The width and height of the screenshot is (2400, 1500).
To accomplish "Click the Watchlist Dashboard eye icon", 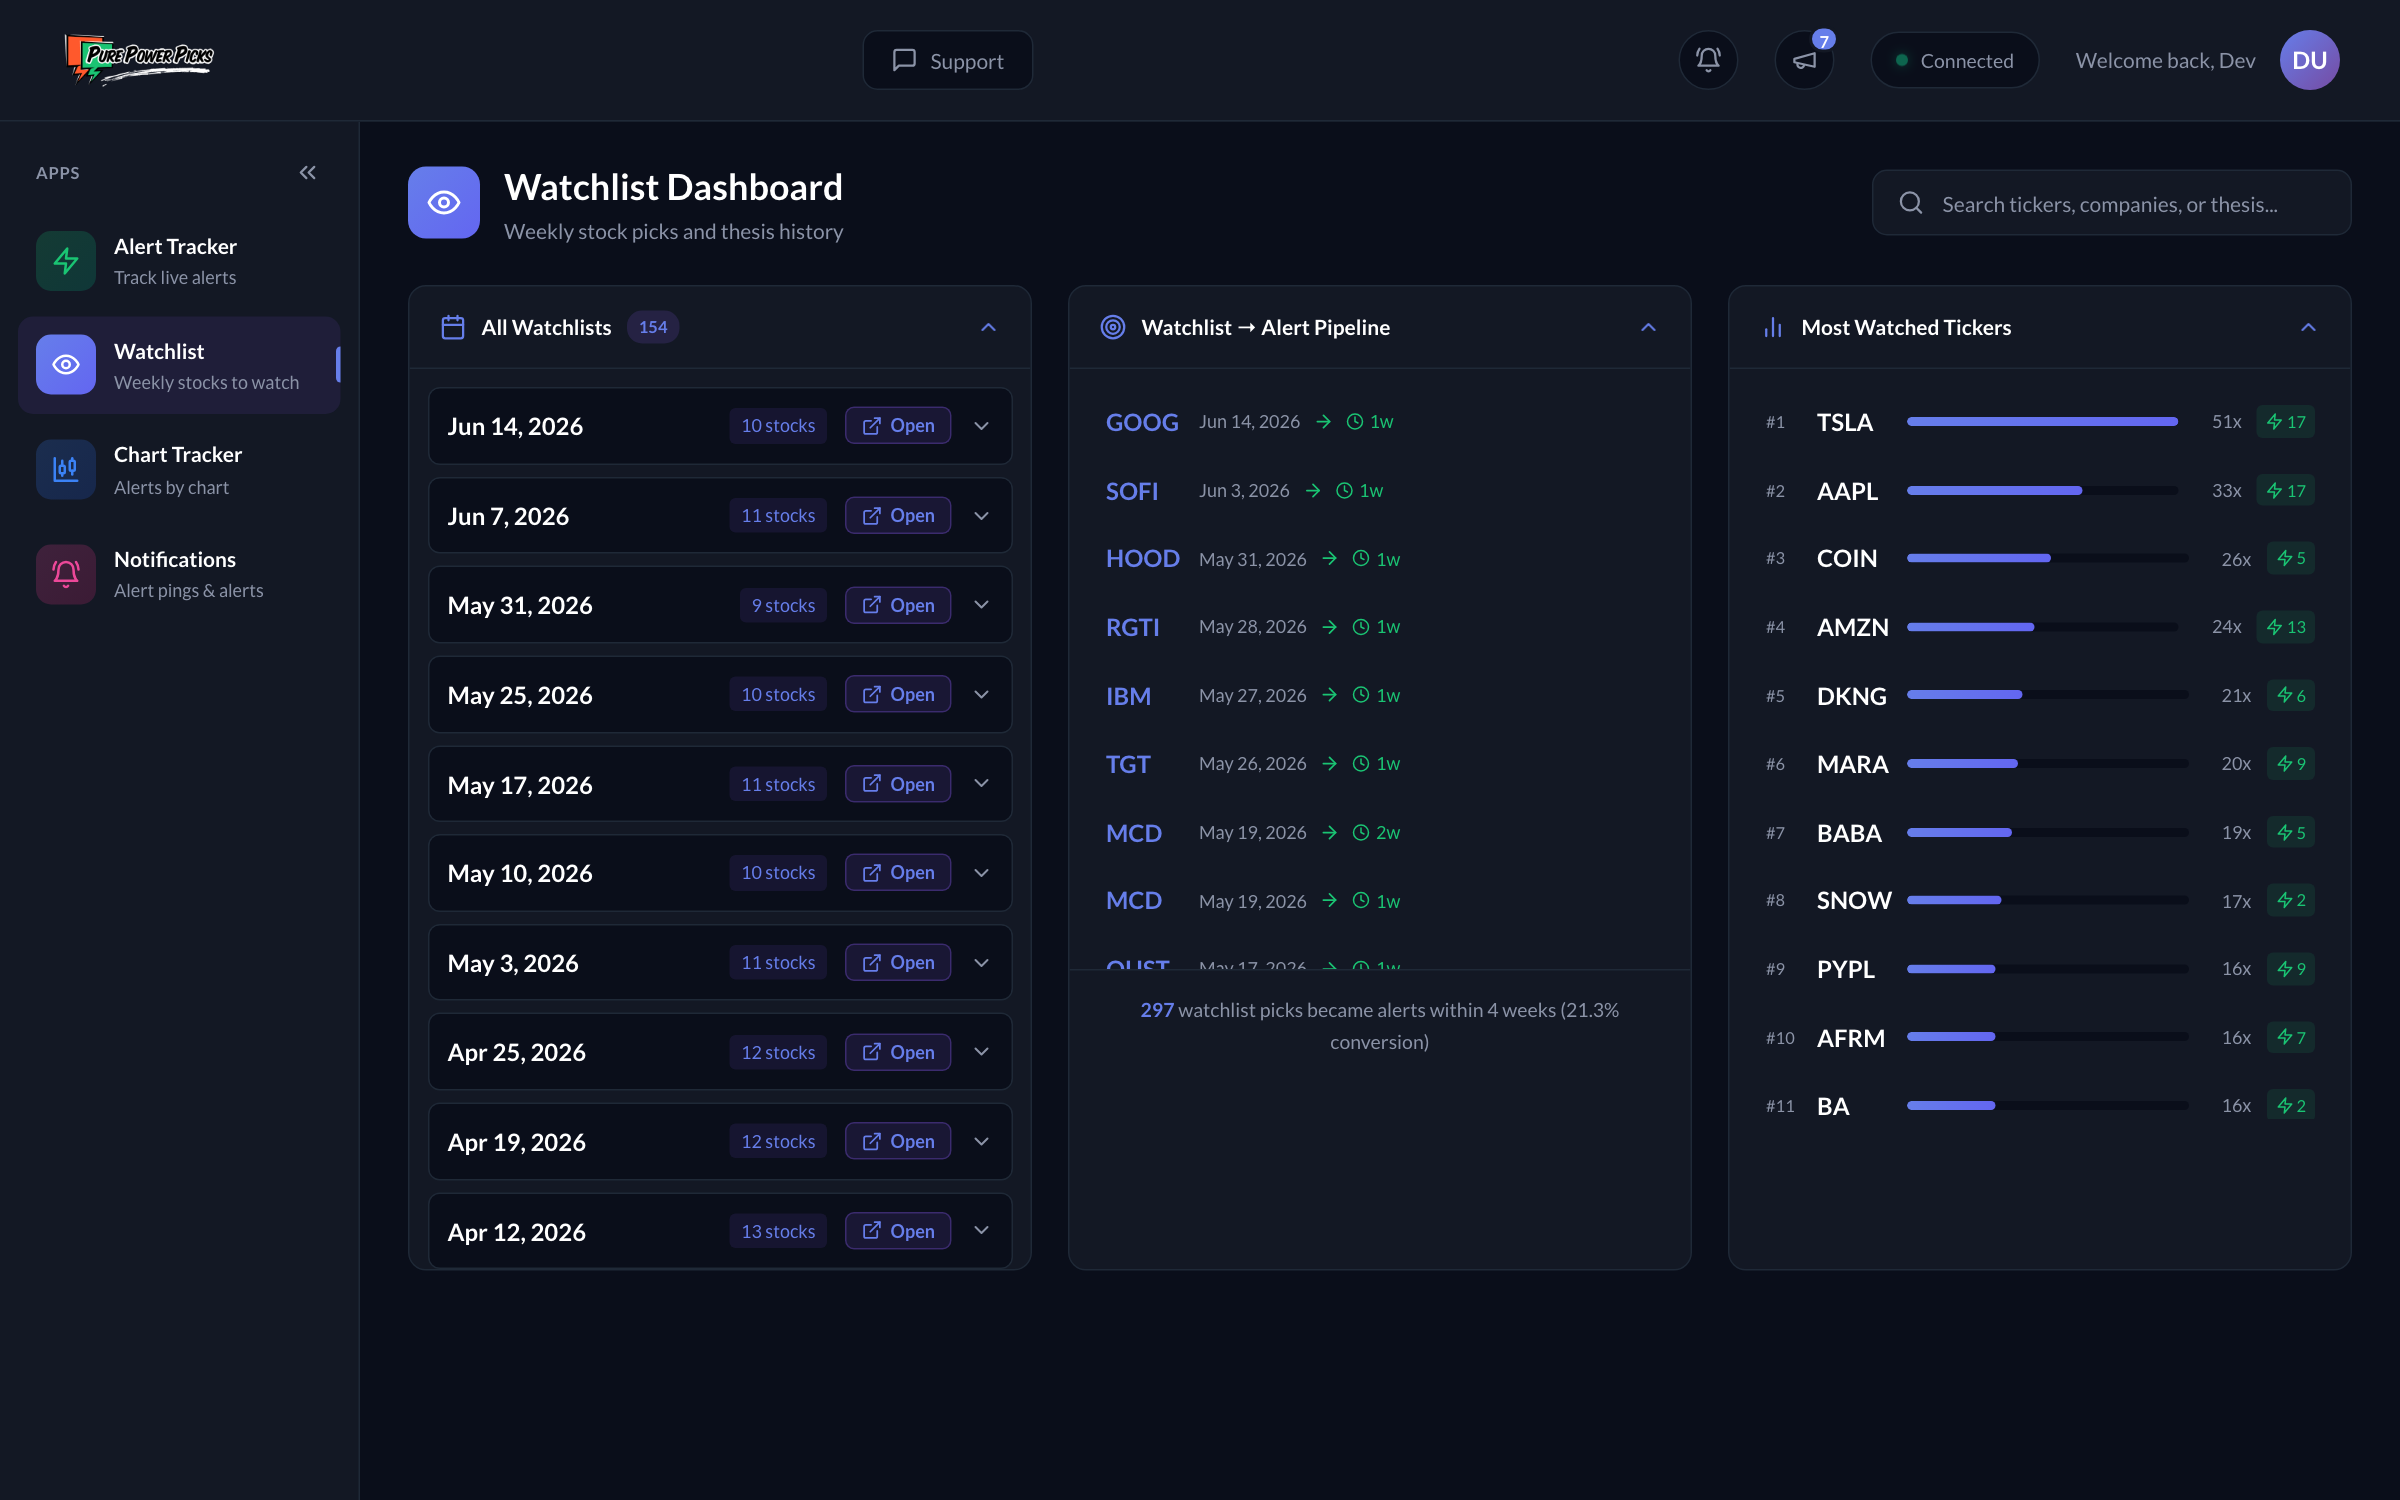I will pos(444,203).
